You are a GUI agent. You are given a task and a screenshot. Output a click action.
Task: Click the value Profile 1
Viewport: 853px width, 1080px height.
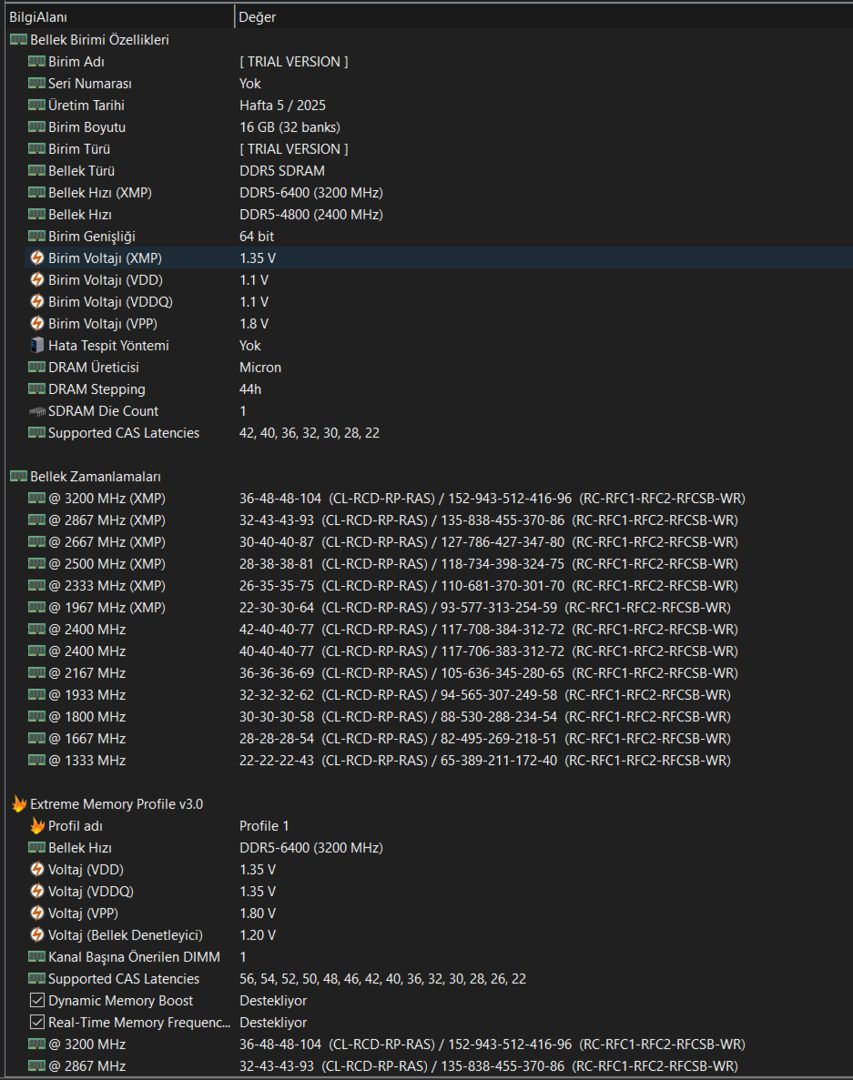pyautogui.click(x=264, y=826)
